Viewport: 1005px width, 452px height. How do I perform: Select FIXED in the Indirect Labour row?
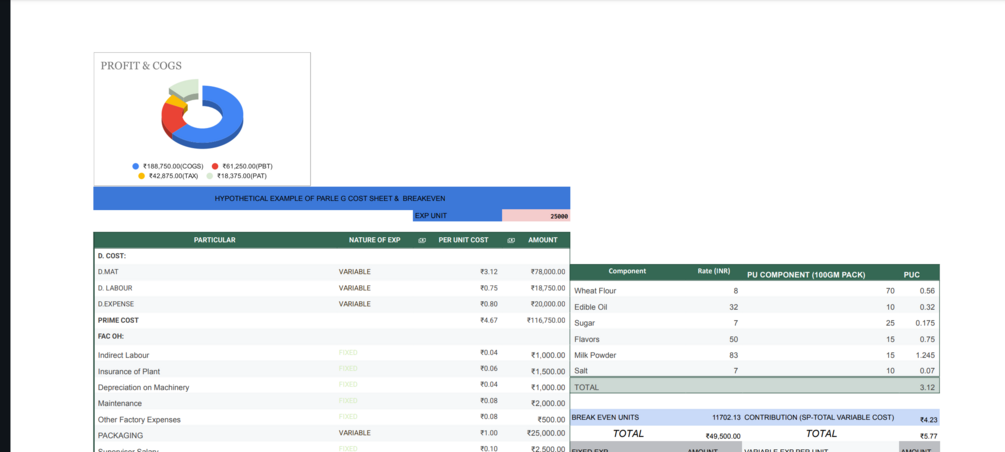tap(348, 352)
